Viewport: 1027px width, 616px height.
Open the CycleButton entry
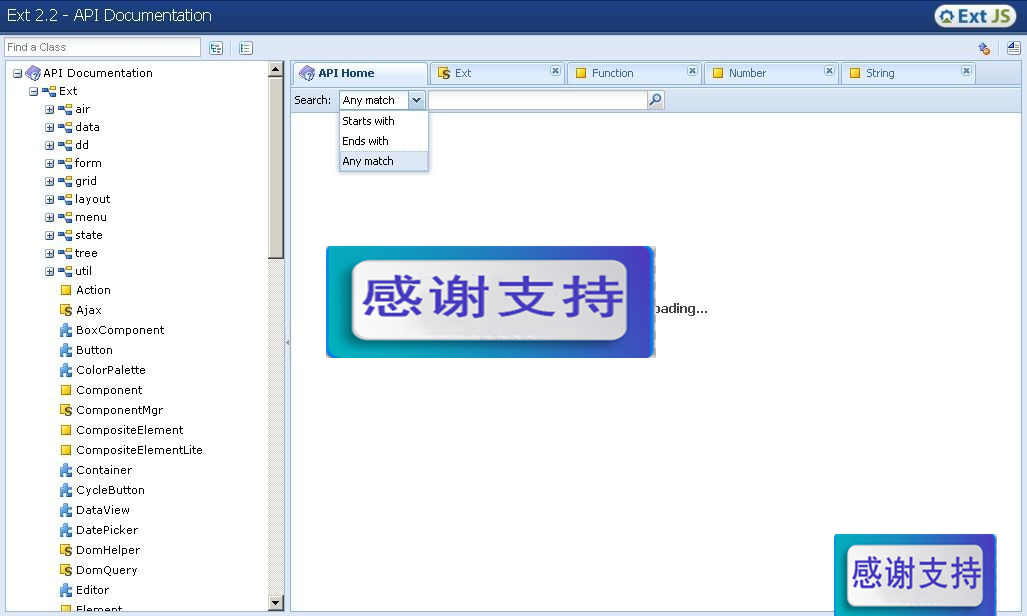tap(110, 490)
